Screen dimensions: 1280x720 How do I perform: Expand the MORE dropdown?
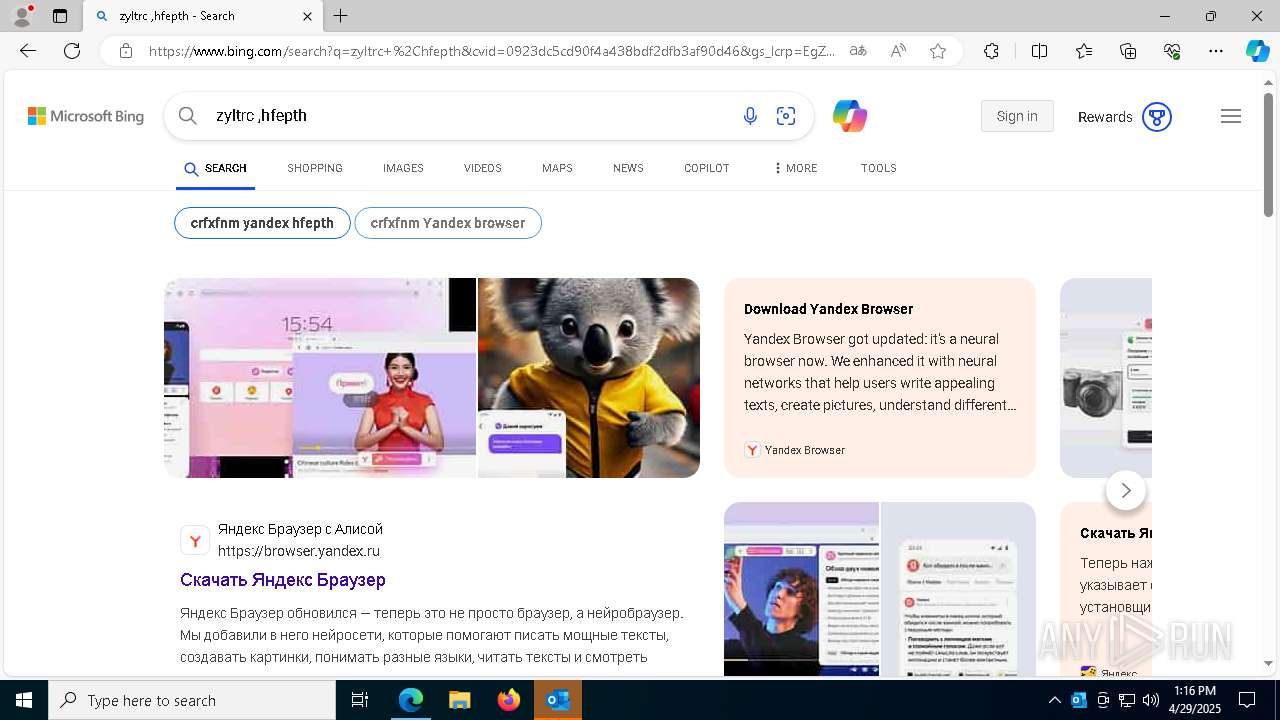tap(796, 168)
